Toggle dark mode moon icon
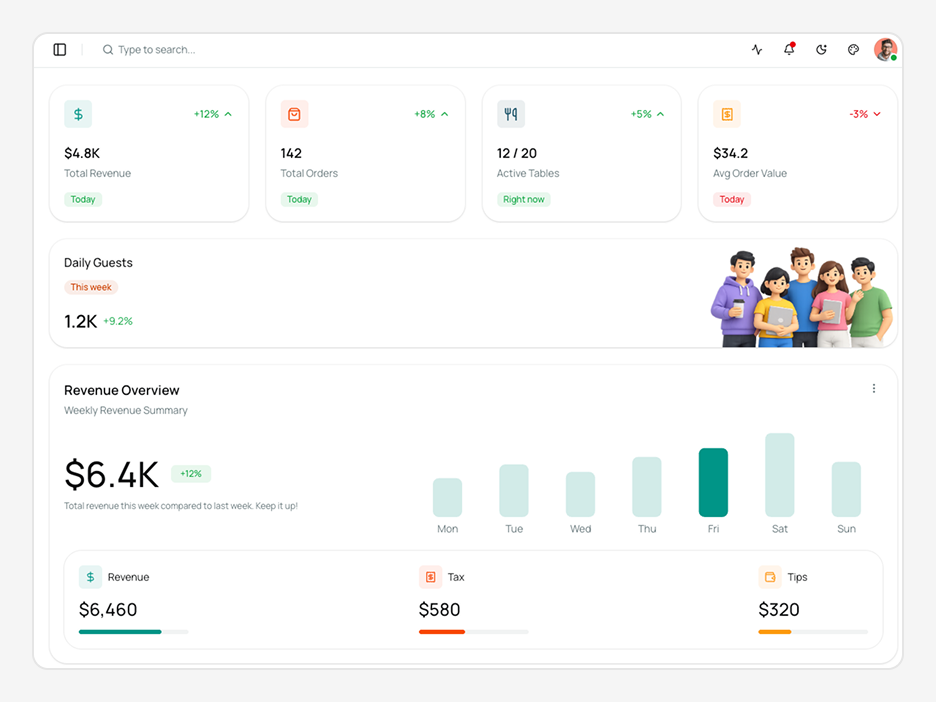This screenshot has height=702, width=936. click(x=821, y=50)
